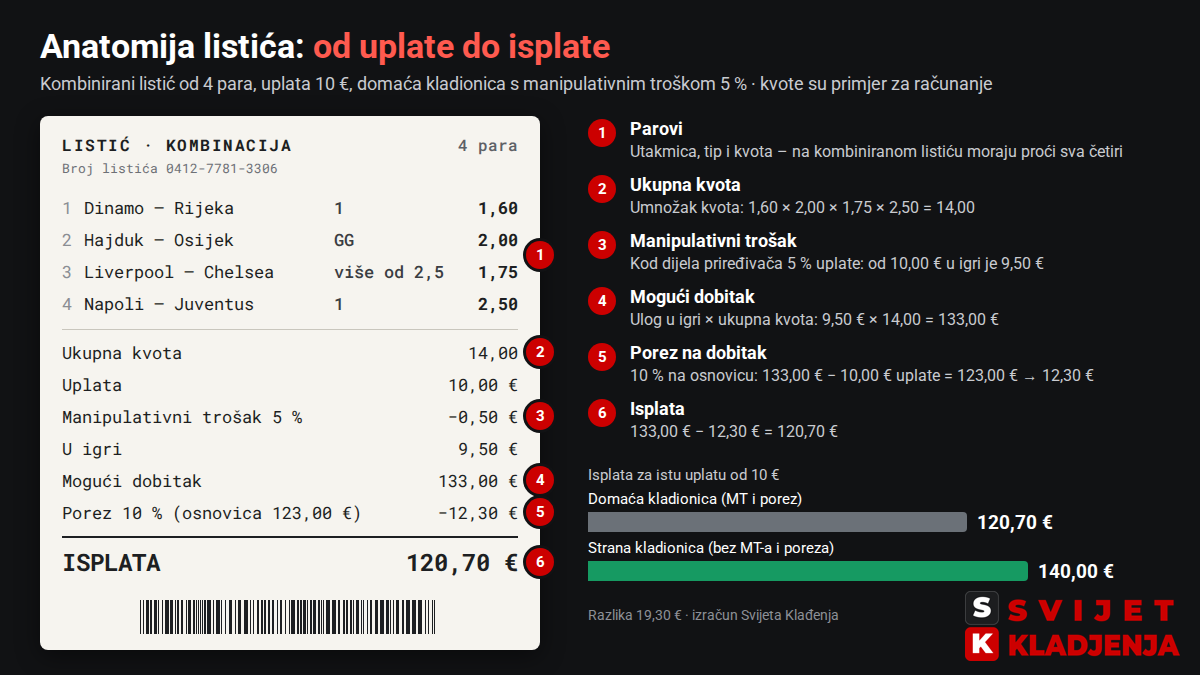Click odds "2,00" for Hajduk – Osijek
The height and width of the screenshot is (675, 1200).
498,241
